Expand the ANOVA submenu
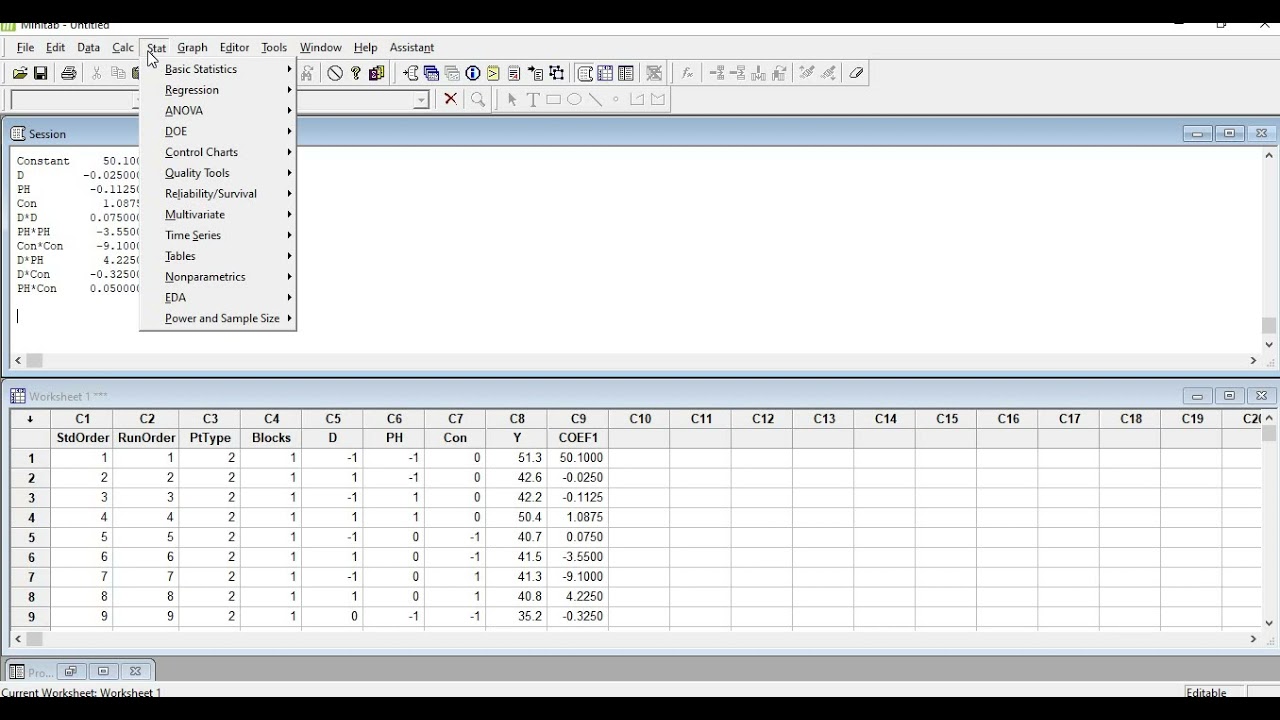The width and height of the screenshot is (1280, 720). tap(218, 111)
